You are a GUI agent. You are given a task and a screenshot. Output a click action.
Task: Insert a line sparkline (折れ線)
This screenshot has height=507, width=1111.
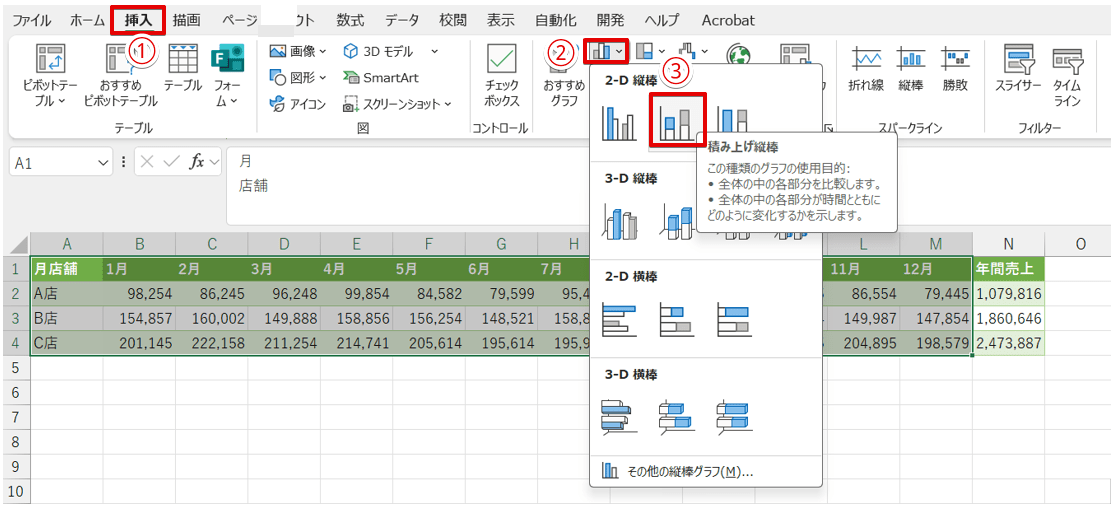pyautogui.click(x=865, y=69)
